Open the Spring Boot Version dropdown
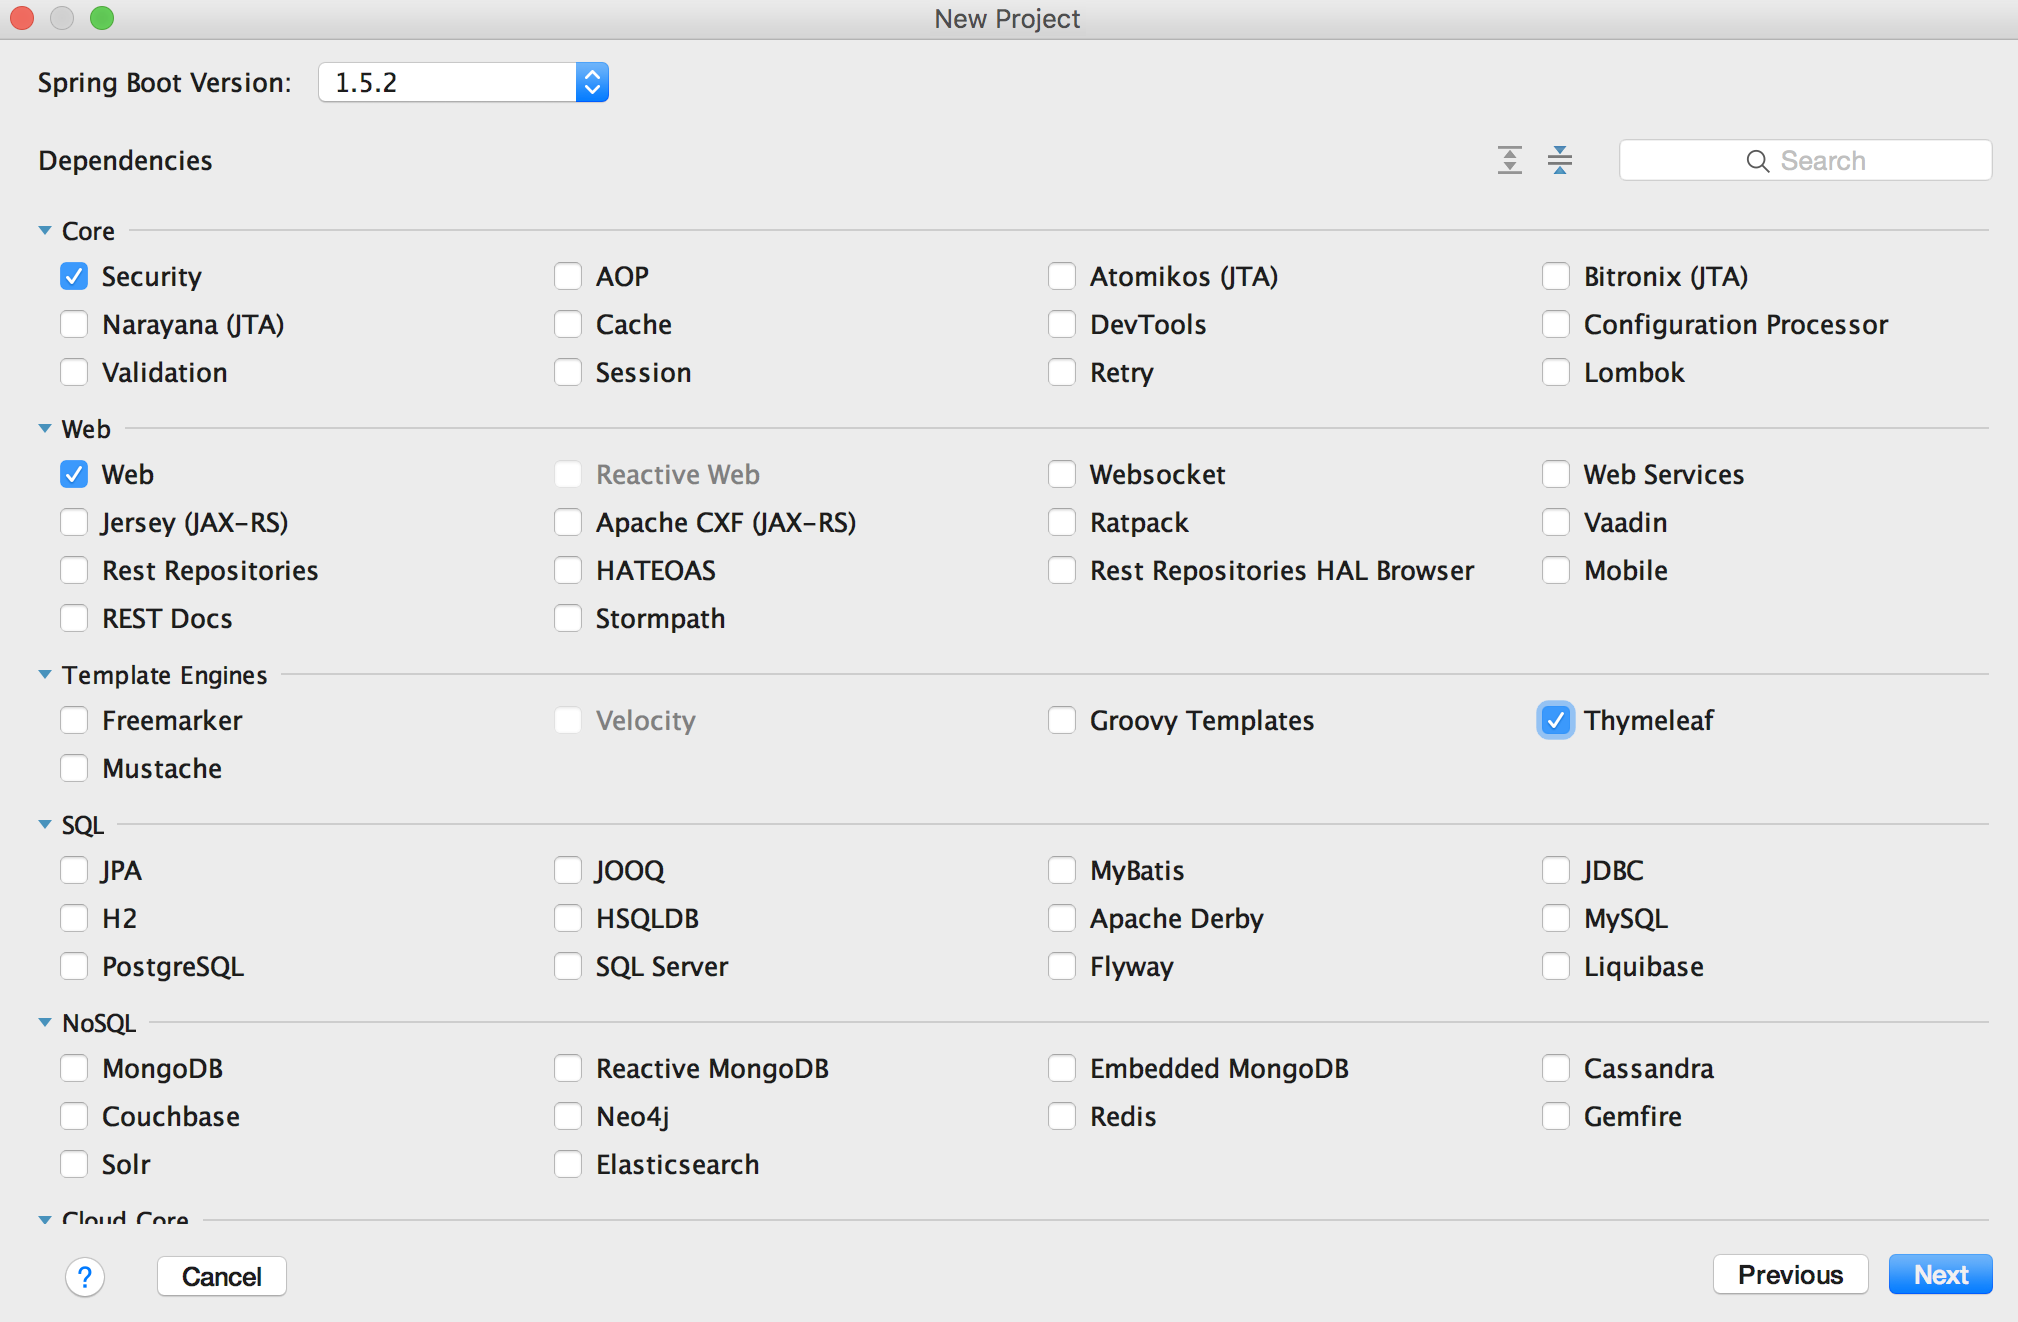 click(x=463, y=82)
